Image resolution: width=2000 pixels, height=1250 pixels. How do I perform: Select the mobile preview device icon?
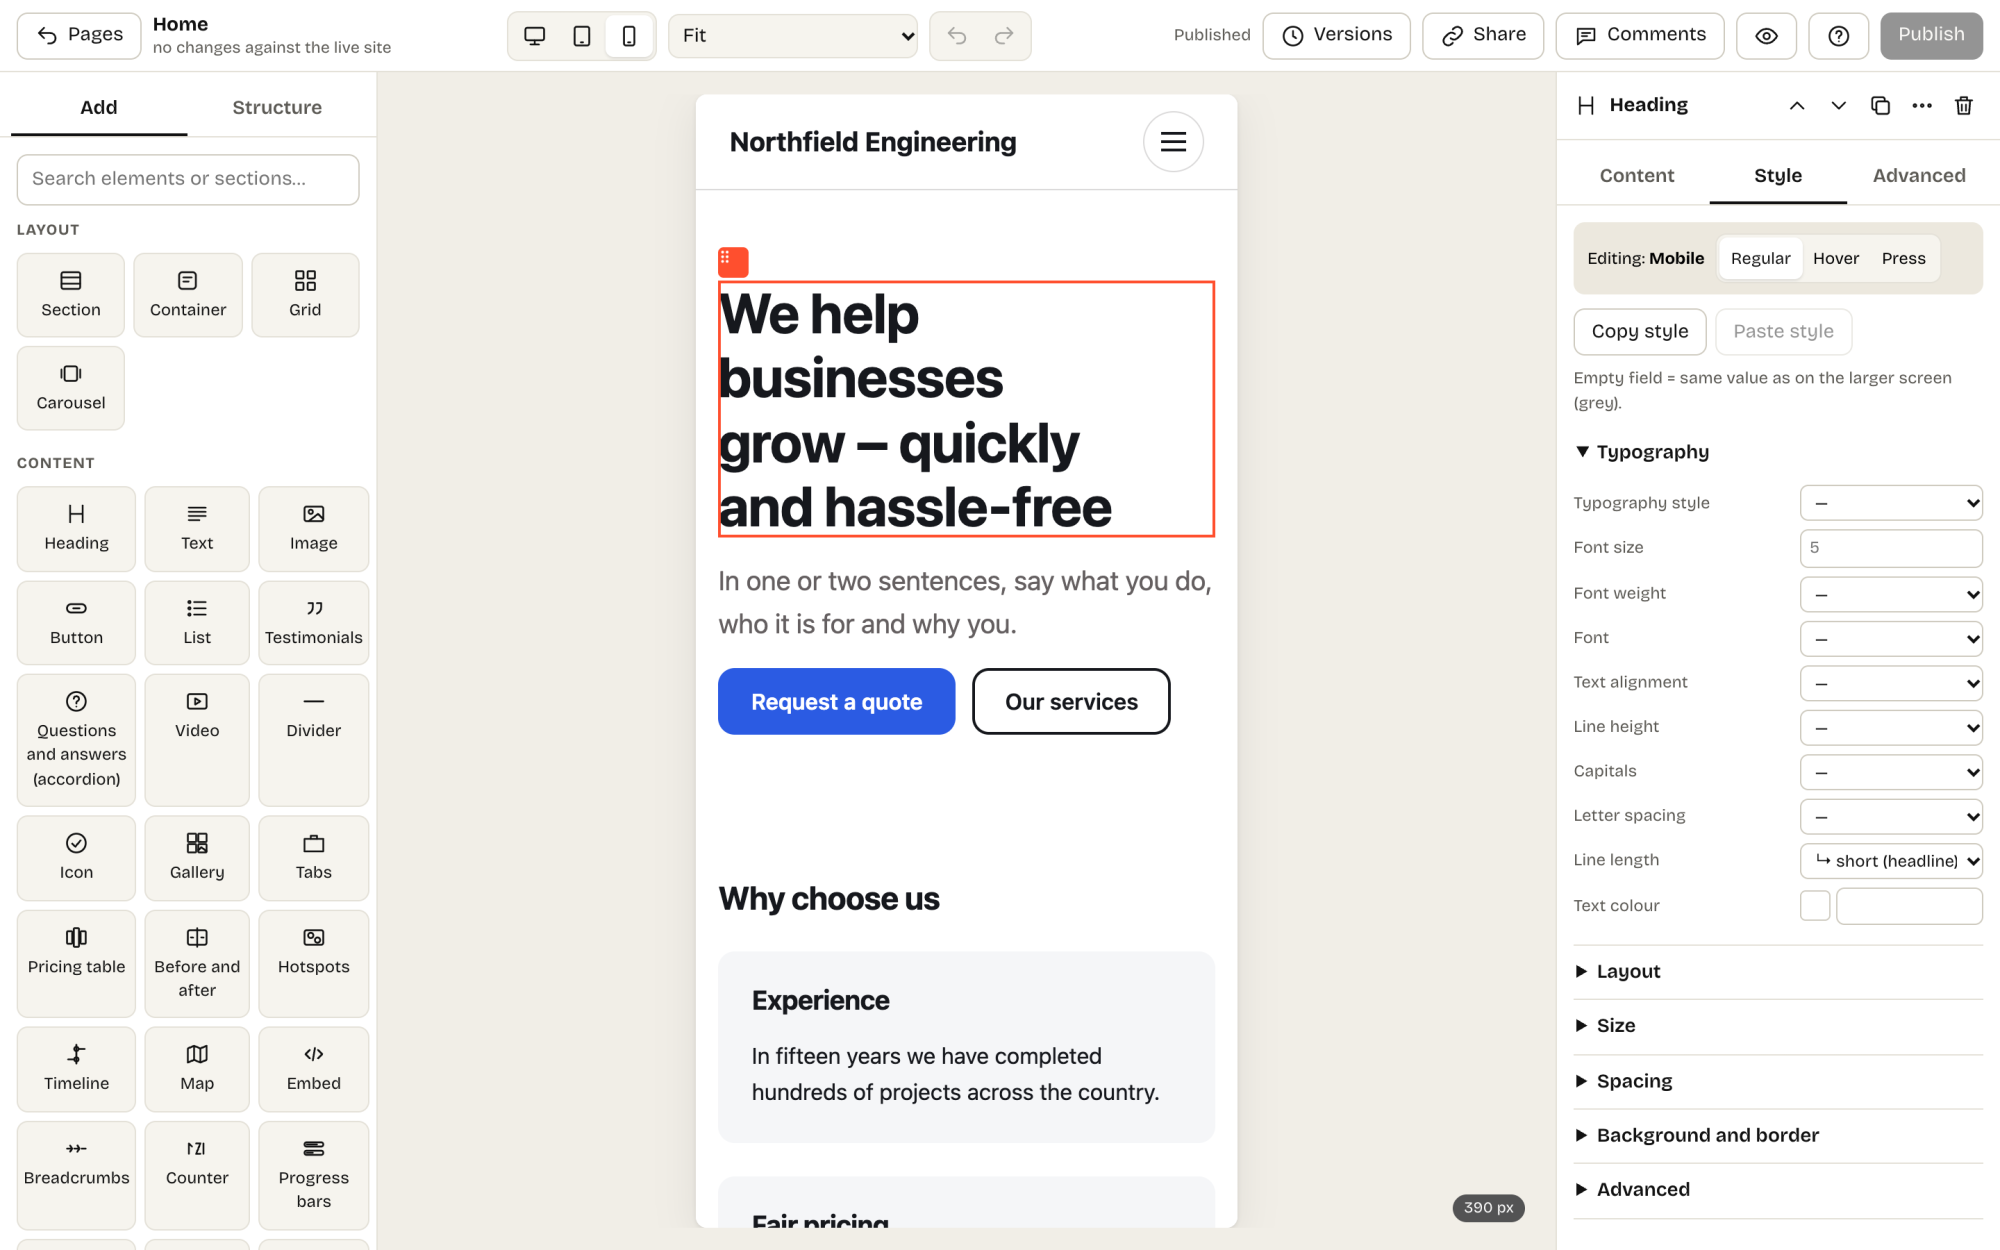click(629, 36)
